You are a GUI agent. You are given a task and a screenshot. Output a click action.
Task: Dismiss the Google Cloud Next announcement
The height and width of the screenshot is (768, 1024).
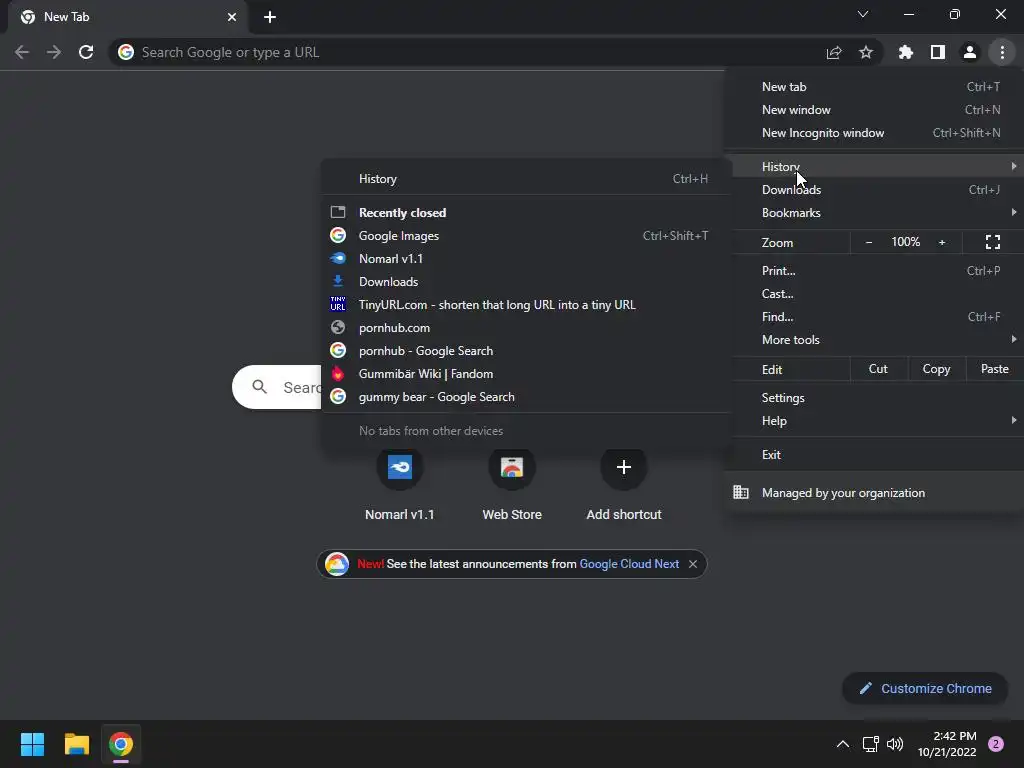(x=693, y=564)
